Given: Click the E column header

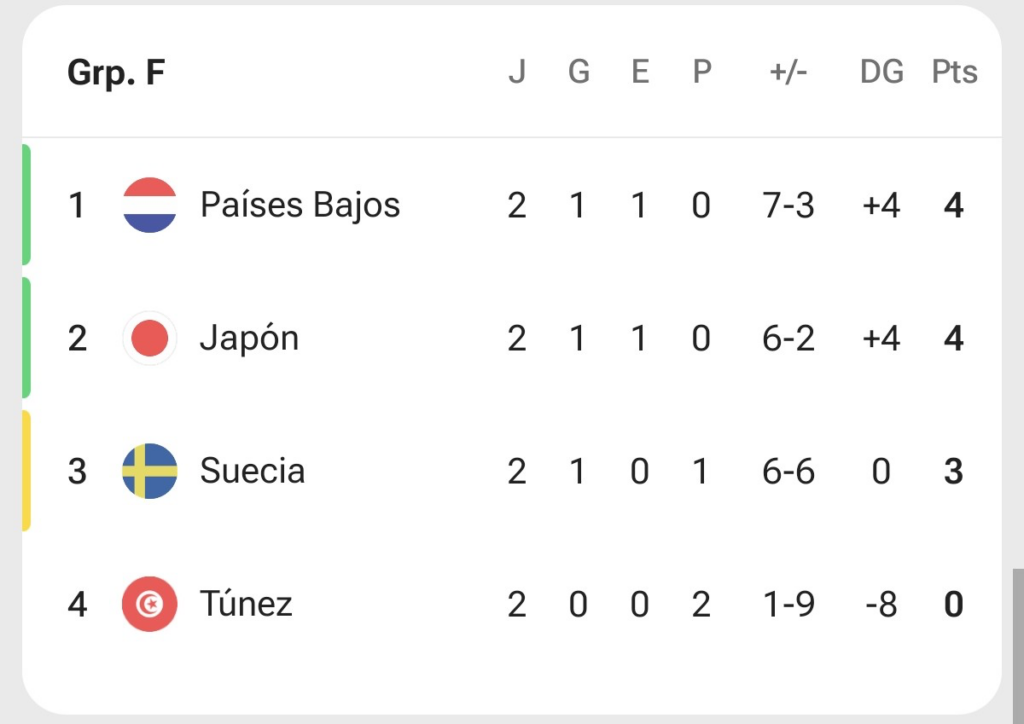Looking at the screenshot, I should 640,72.
